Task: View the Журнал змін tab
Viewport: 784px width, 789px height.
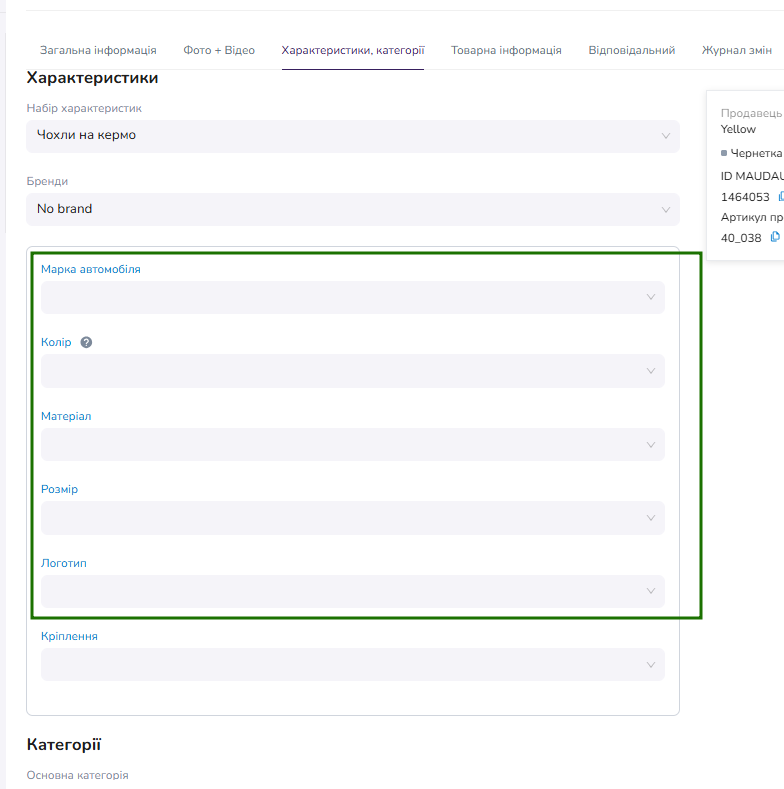Action: pos(737,50)
